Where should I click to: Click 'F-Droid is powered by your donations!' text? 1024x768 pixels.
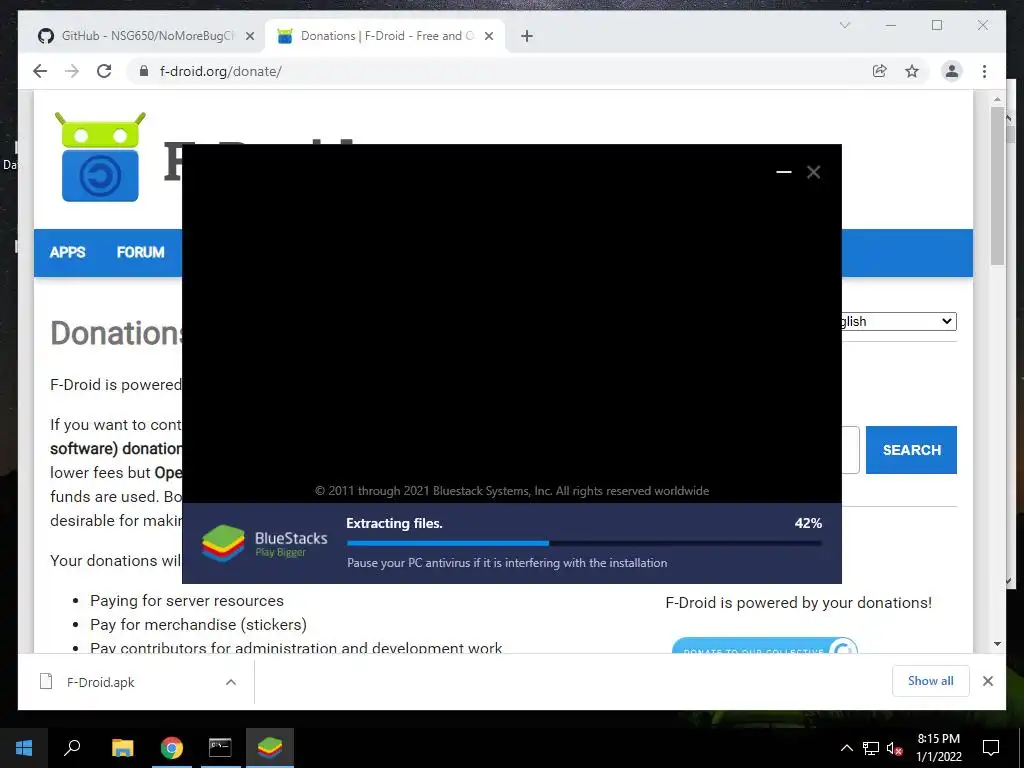(x=798, y=603)
